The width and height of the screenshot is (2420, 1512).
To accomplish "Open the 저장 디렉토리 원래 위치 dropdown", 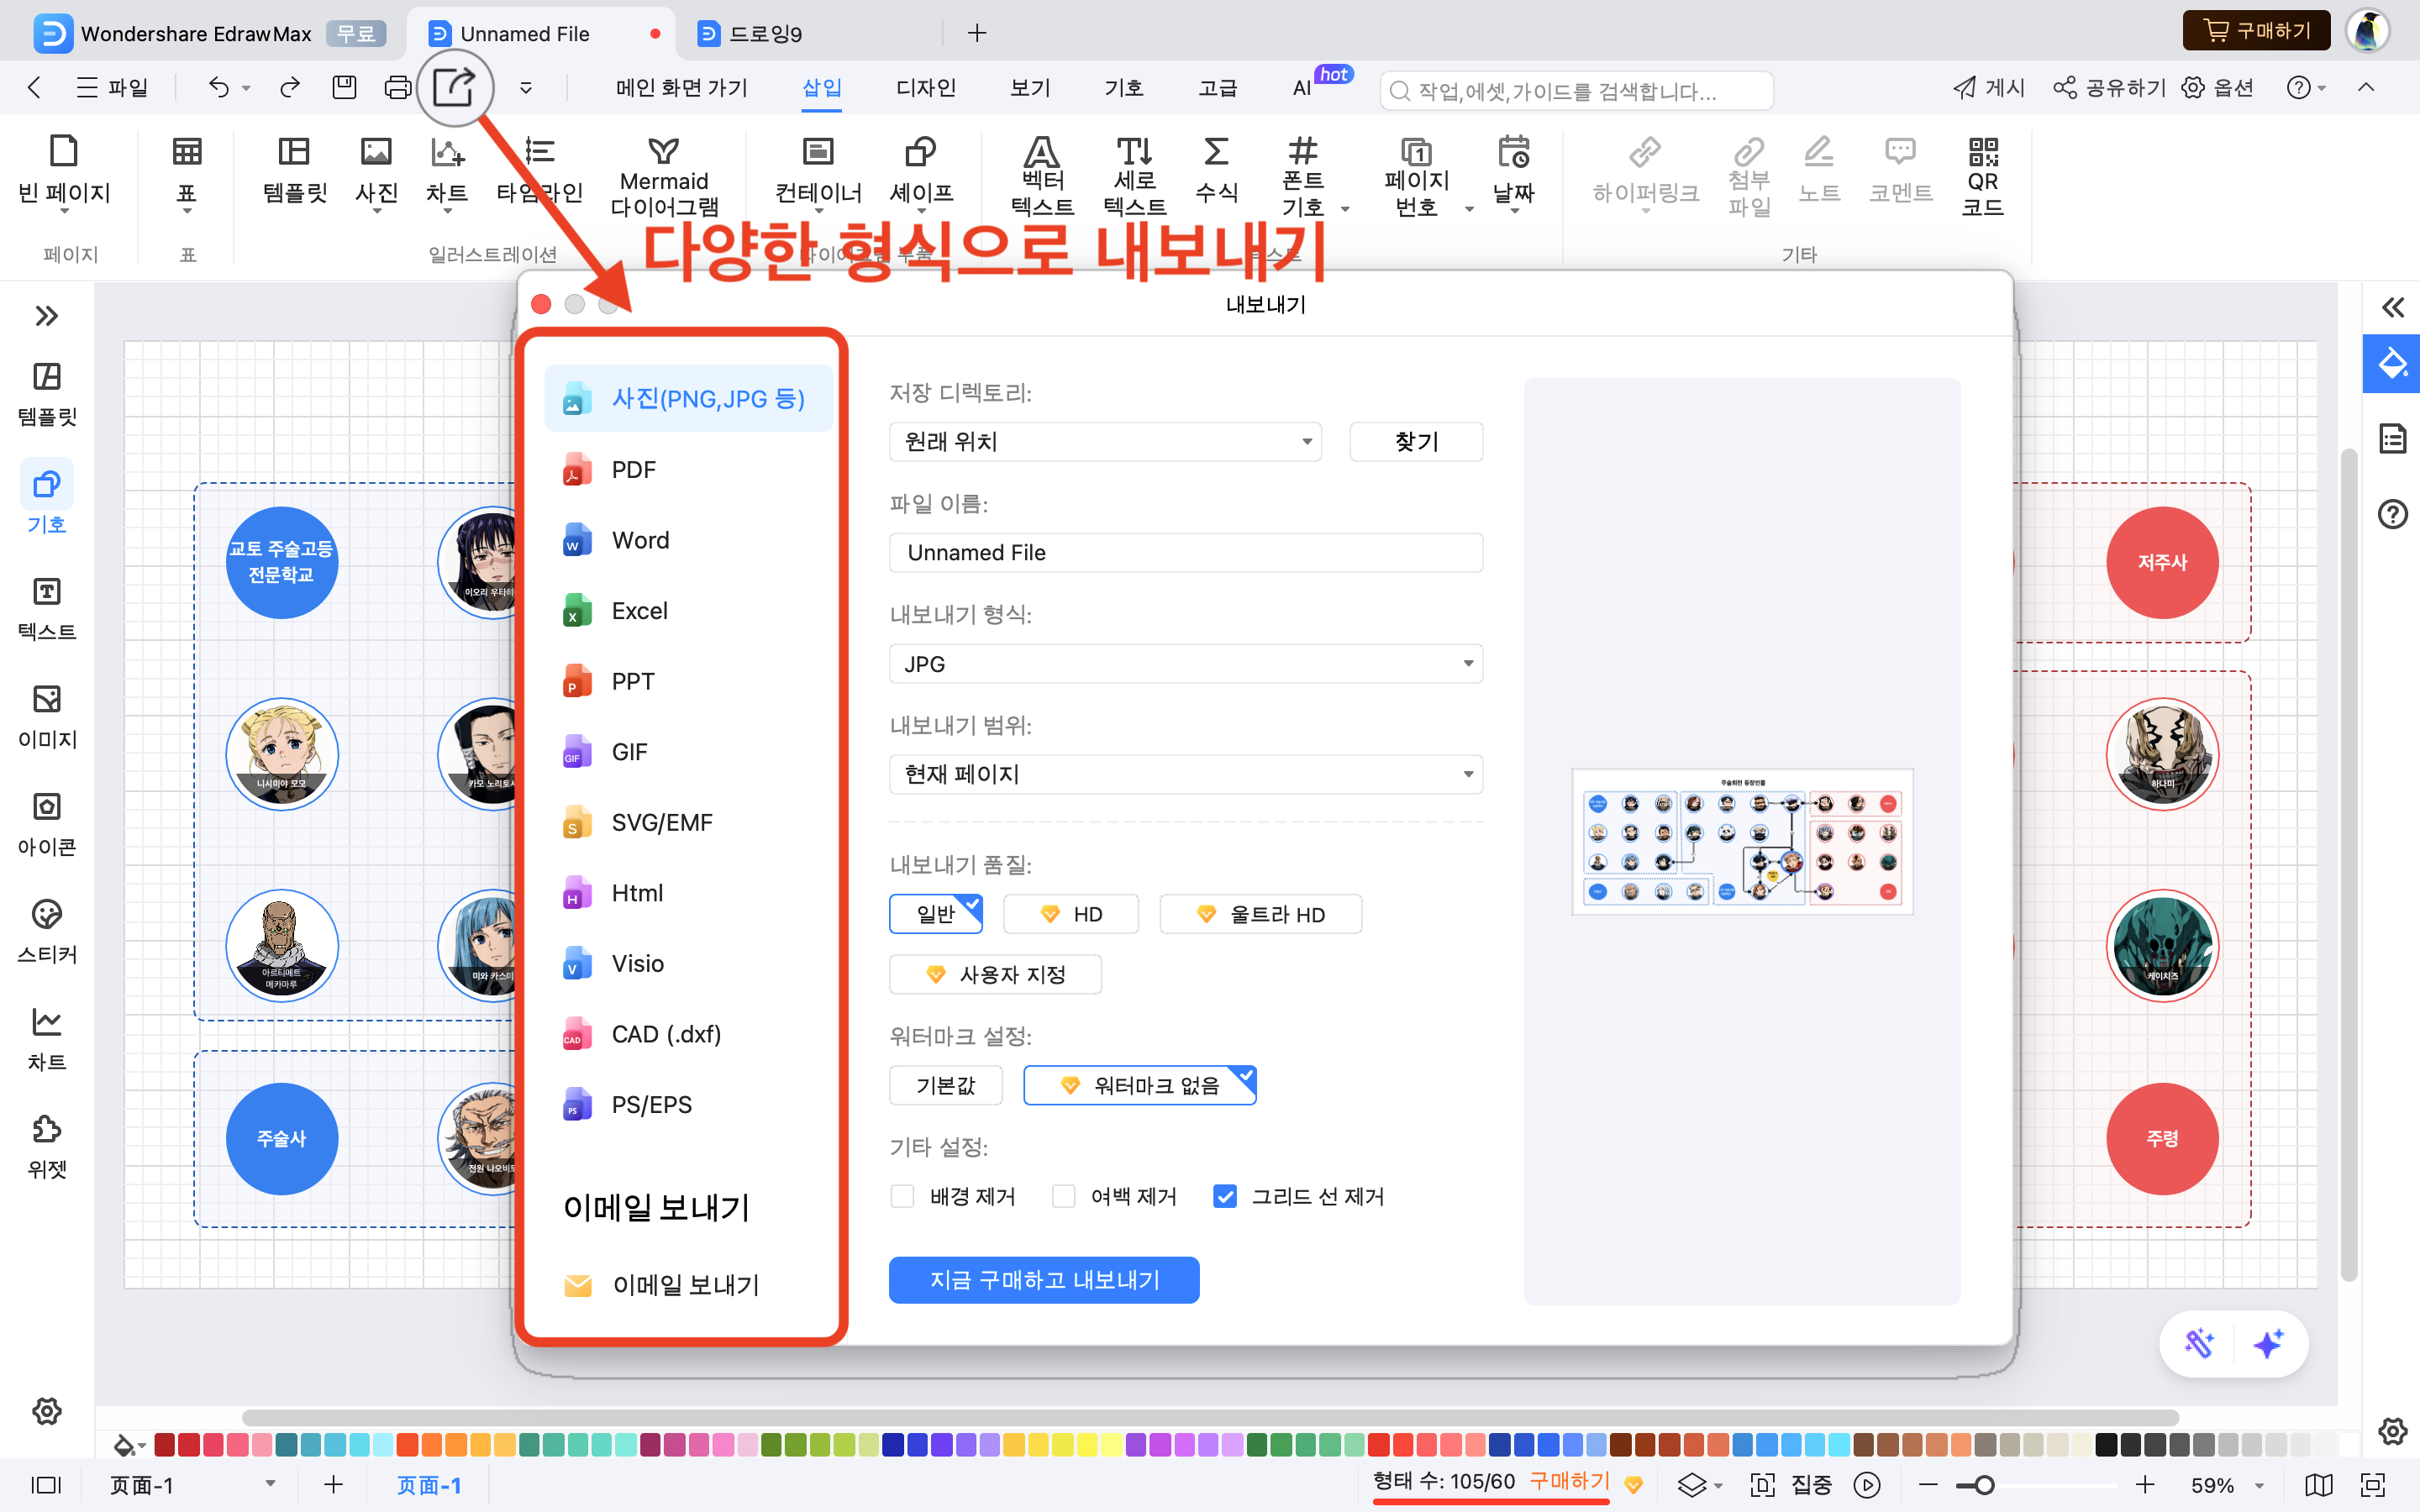I will click(x=1105, y=441).
